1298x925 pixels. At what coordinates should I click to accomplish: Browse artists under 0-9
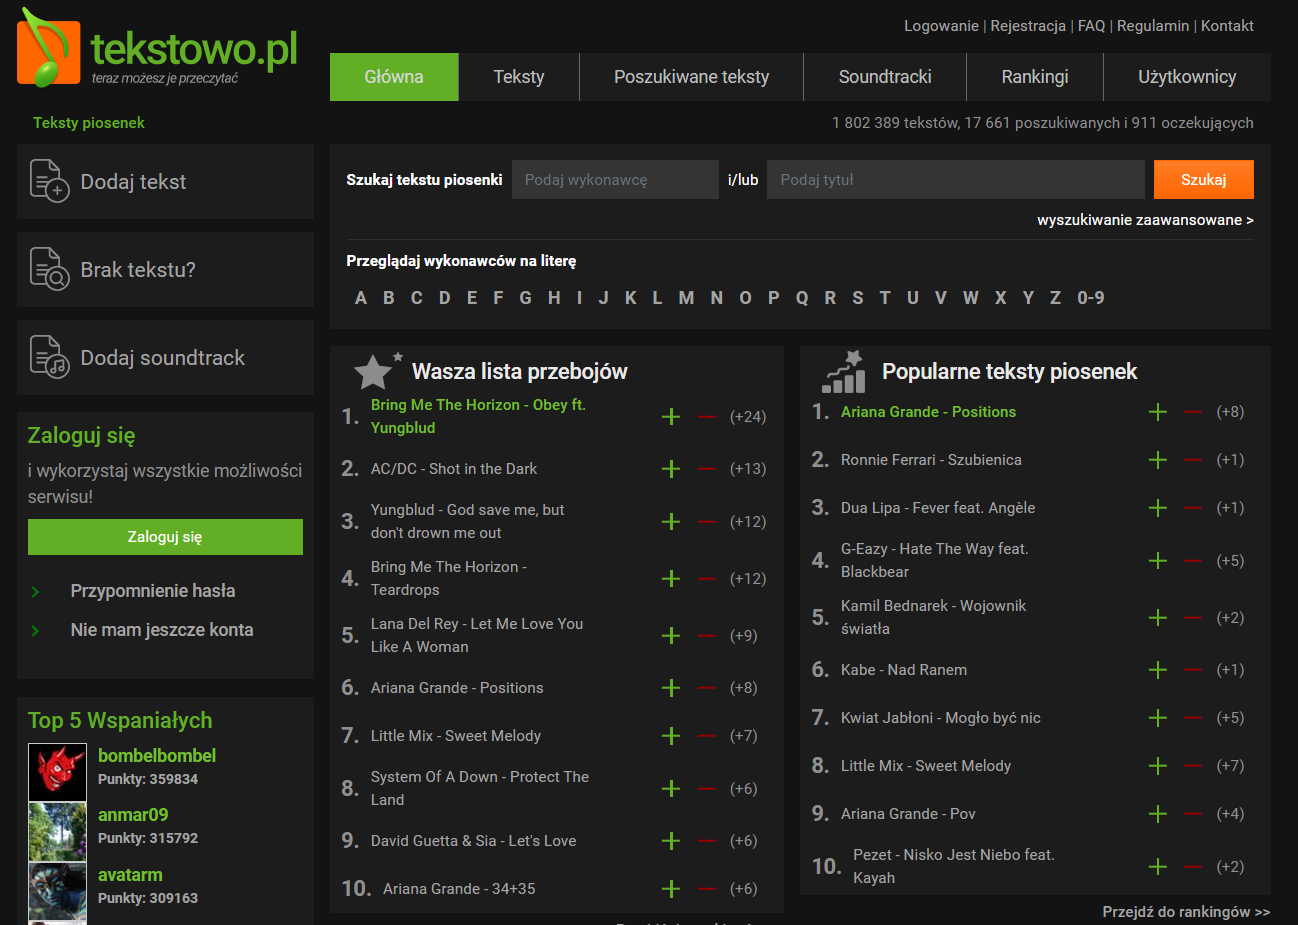1091,298
